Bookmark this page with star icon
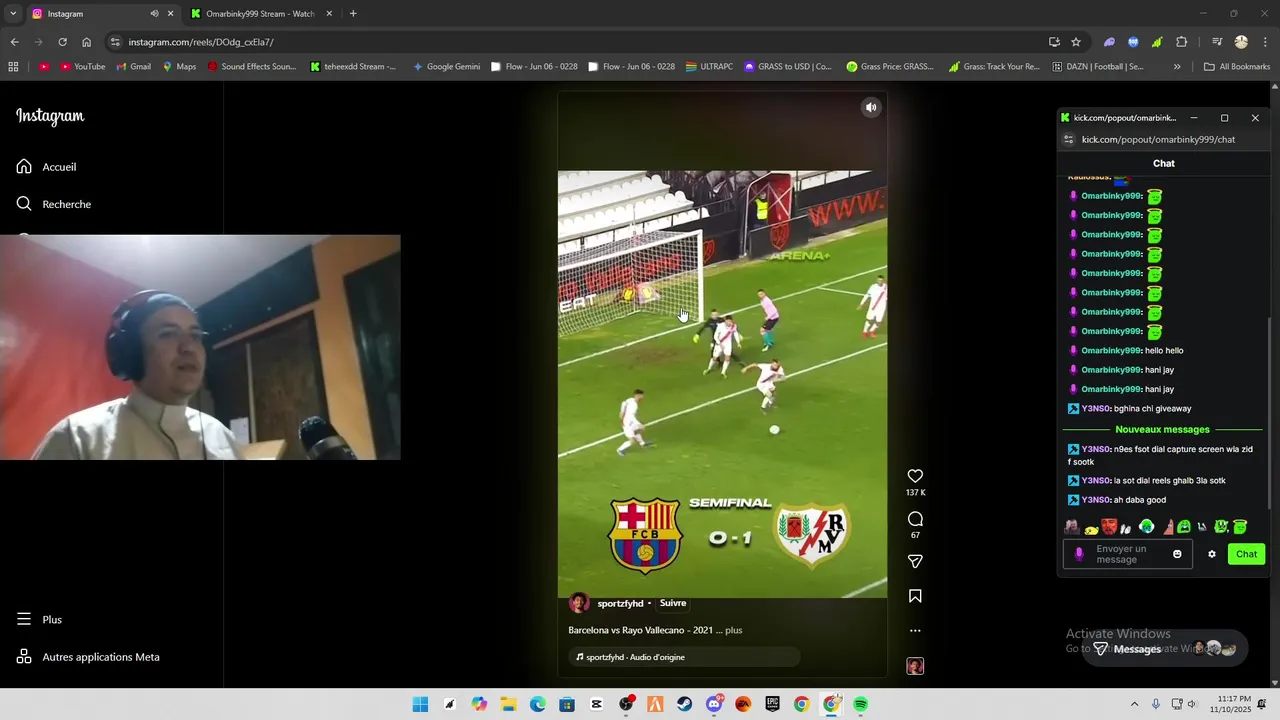The image size is (1280, 720). coord(1076,42)
